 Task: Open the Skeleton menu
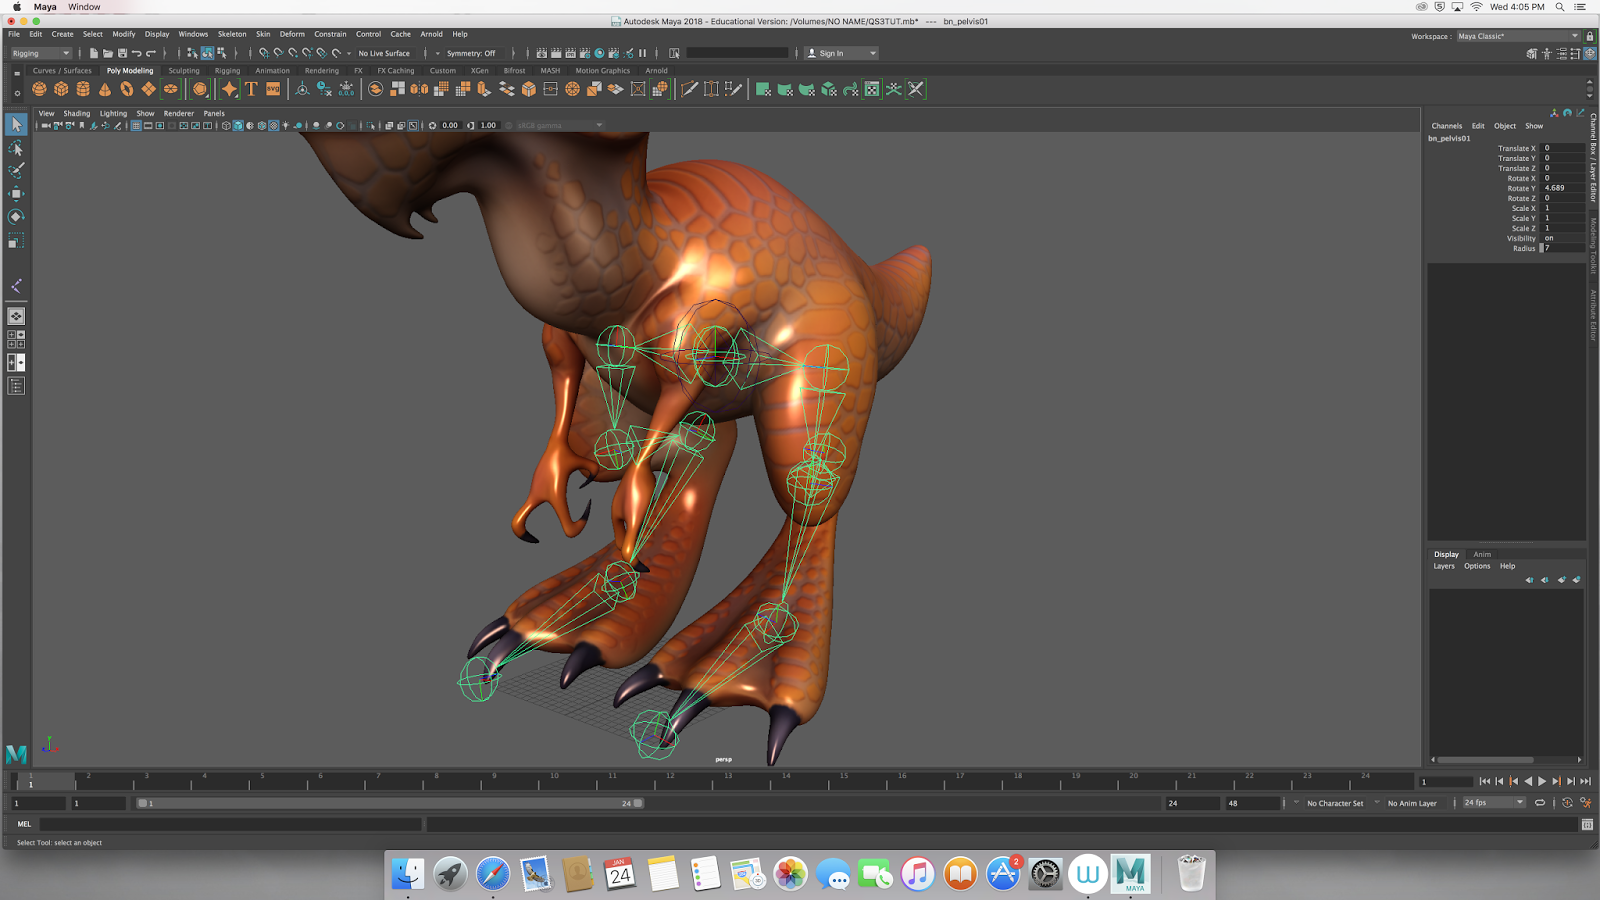[231, 33]
